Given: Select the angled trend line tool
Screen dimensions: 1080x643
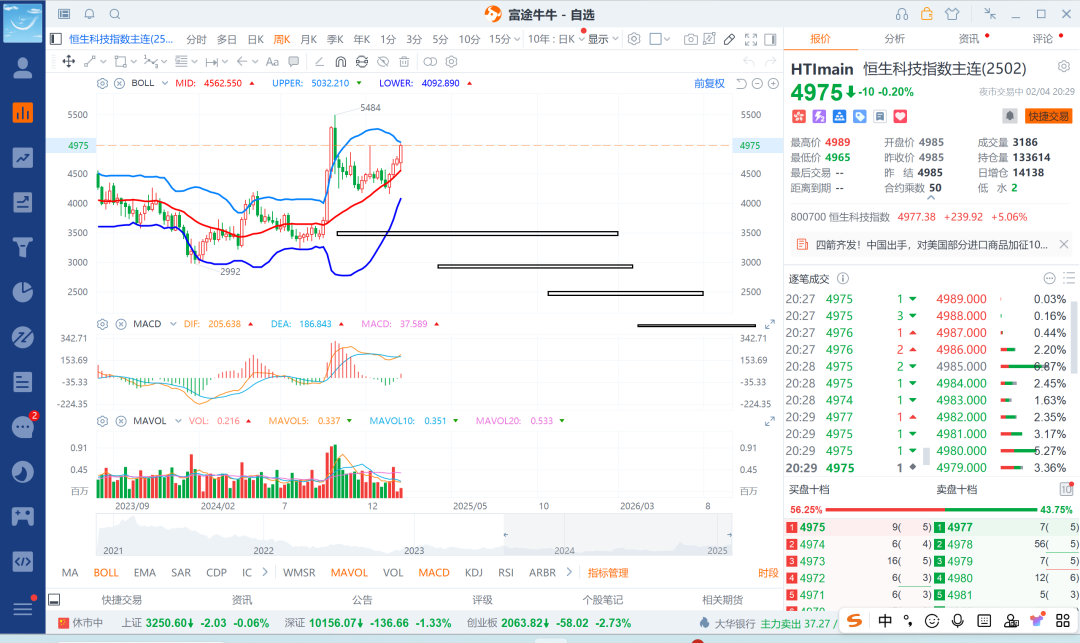Looking at the screenshot, I should [319, 61].
